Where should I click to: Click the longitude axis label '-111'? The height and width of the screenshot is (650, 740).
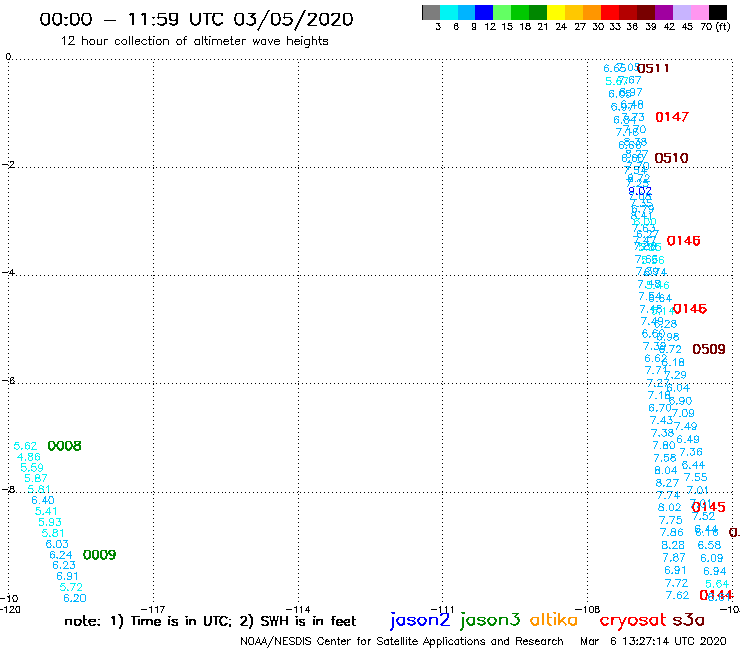(443, 609)
